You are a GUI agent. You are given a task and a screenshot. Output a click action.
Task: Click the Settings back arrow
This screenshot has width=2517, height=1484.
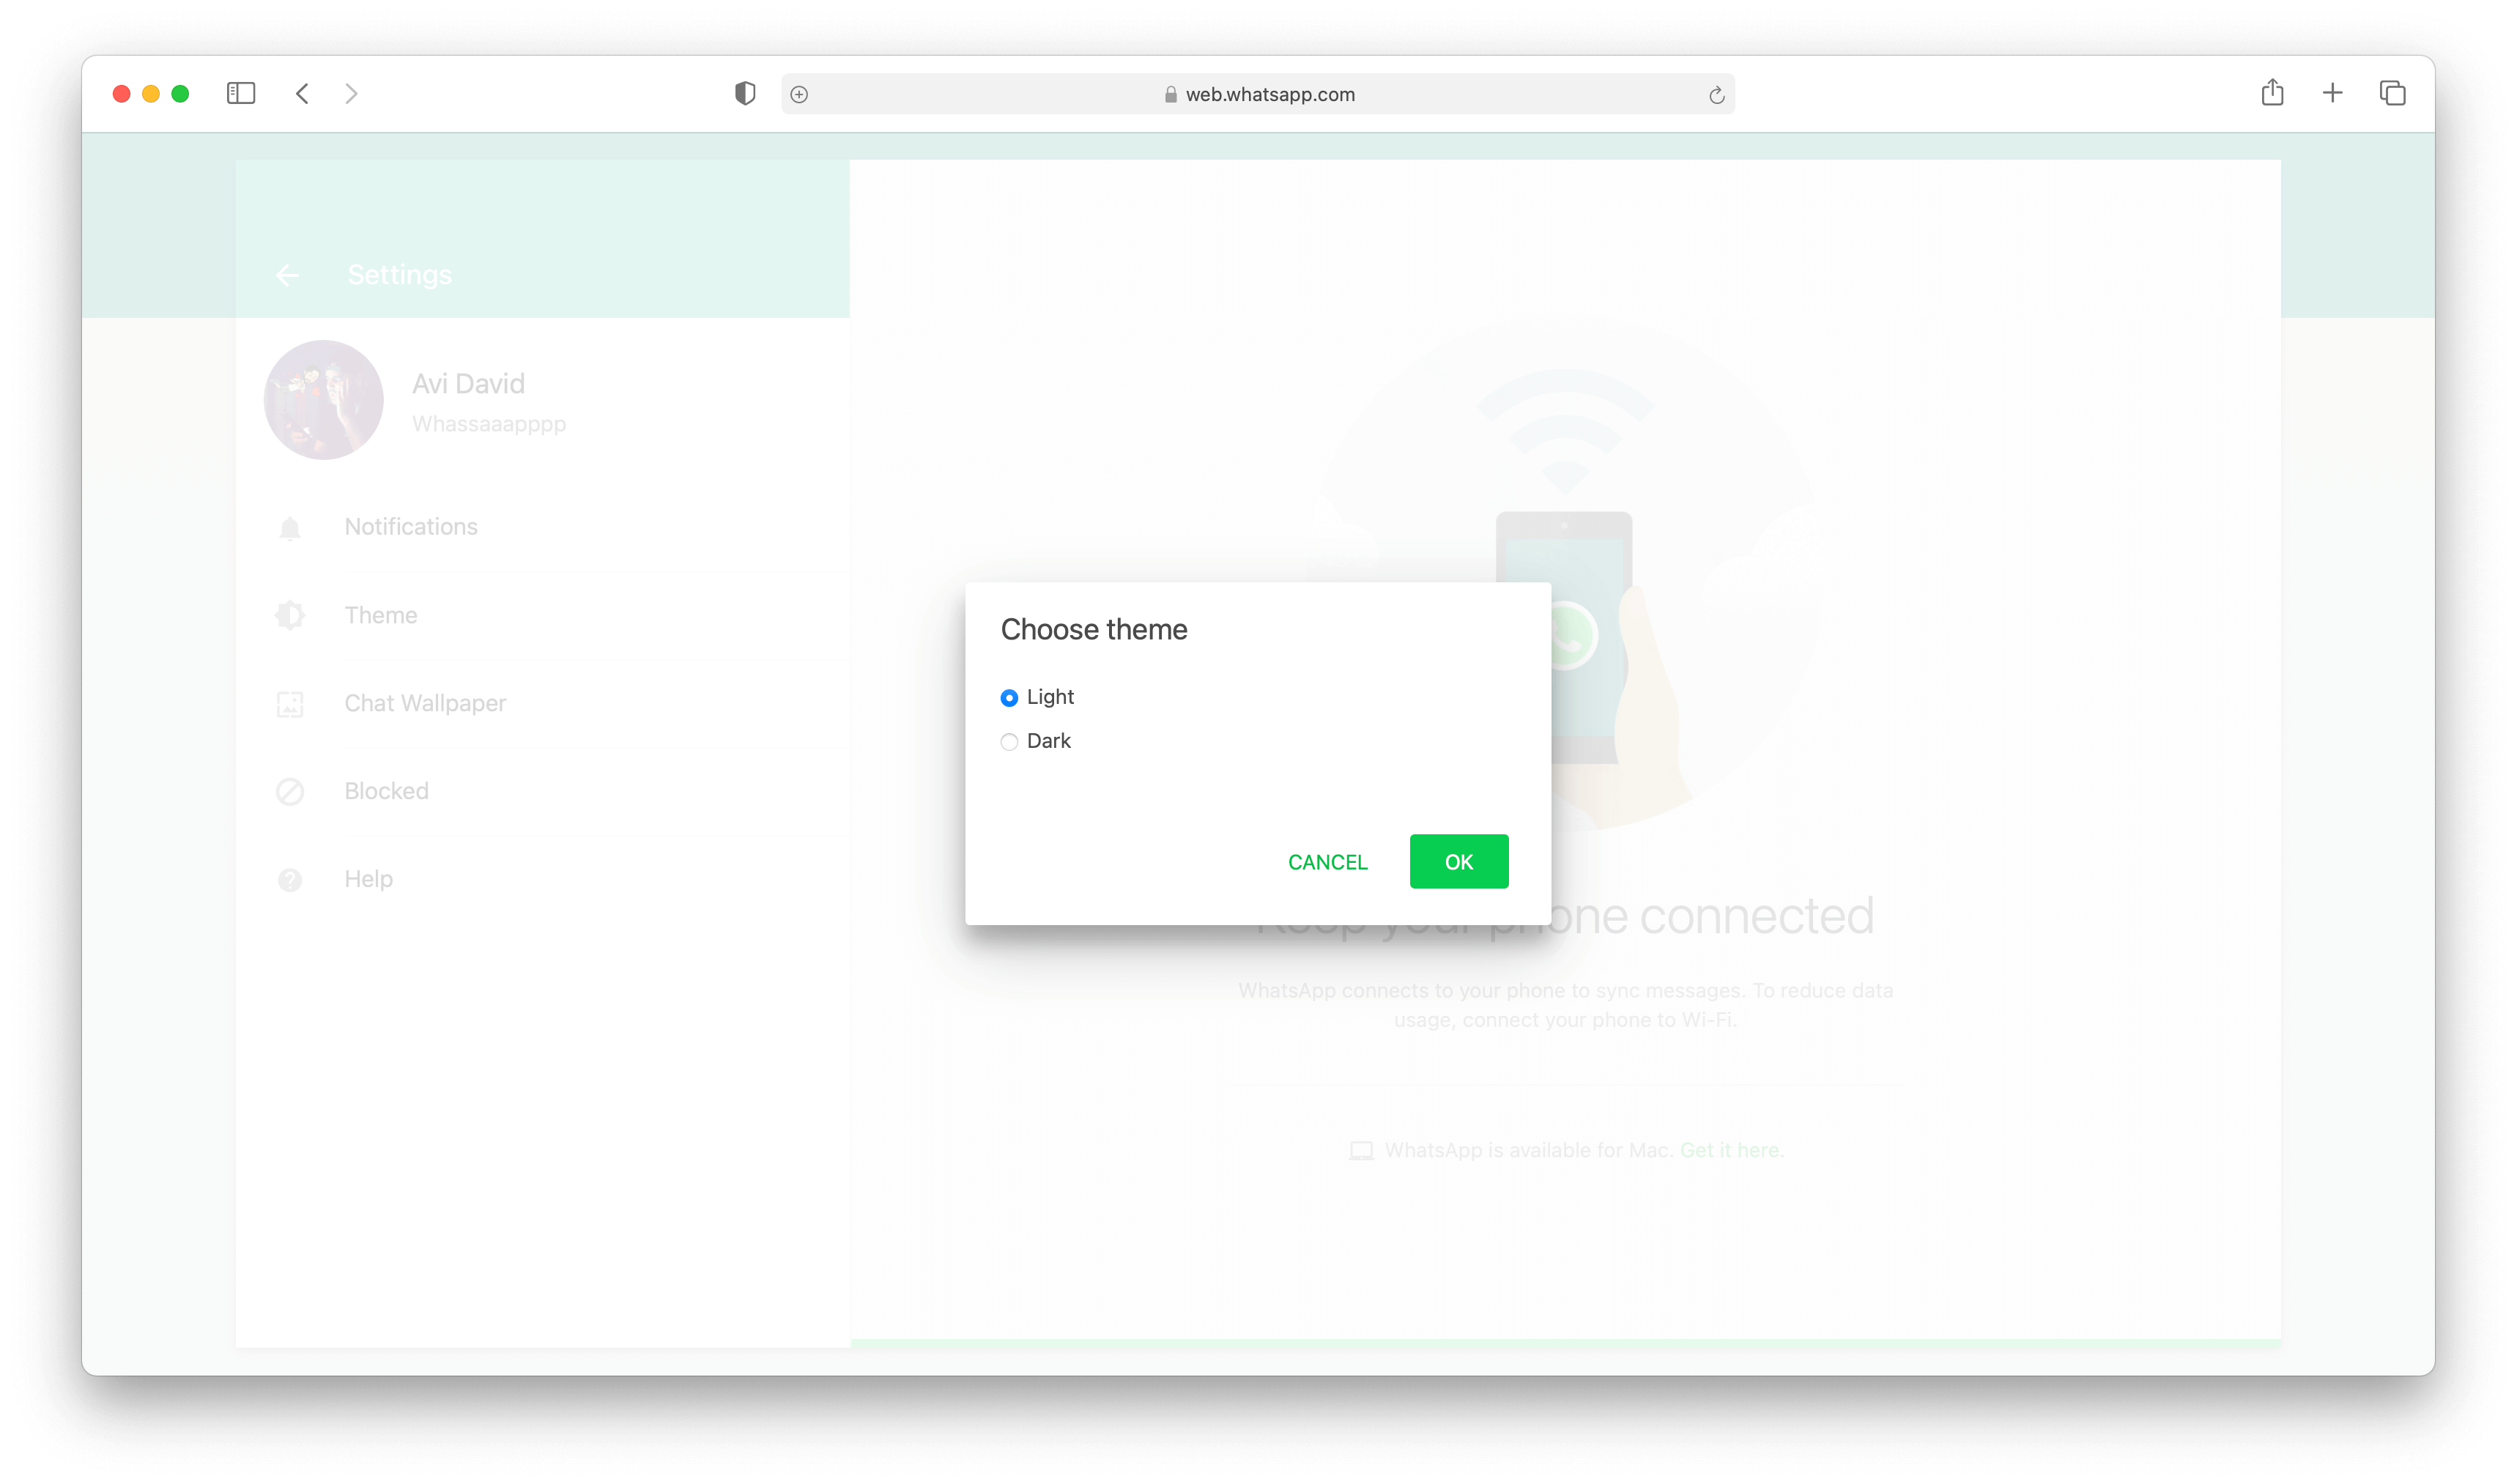pos(287,275)
